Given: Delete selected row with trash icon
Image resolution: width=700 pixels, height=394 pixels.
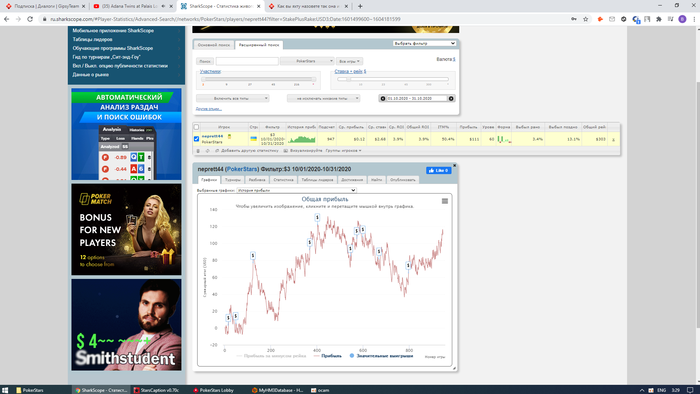Looking at the screenshot, I should click(x=198, y=151).
